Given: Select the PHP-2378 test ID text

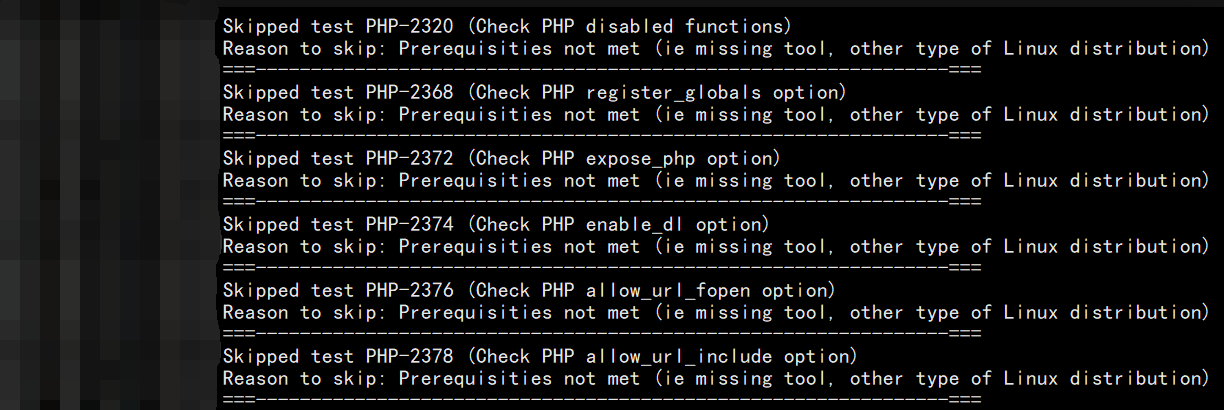Looking at the screenshot, I should pyautogui.click(x=410, y=356).
